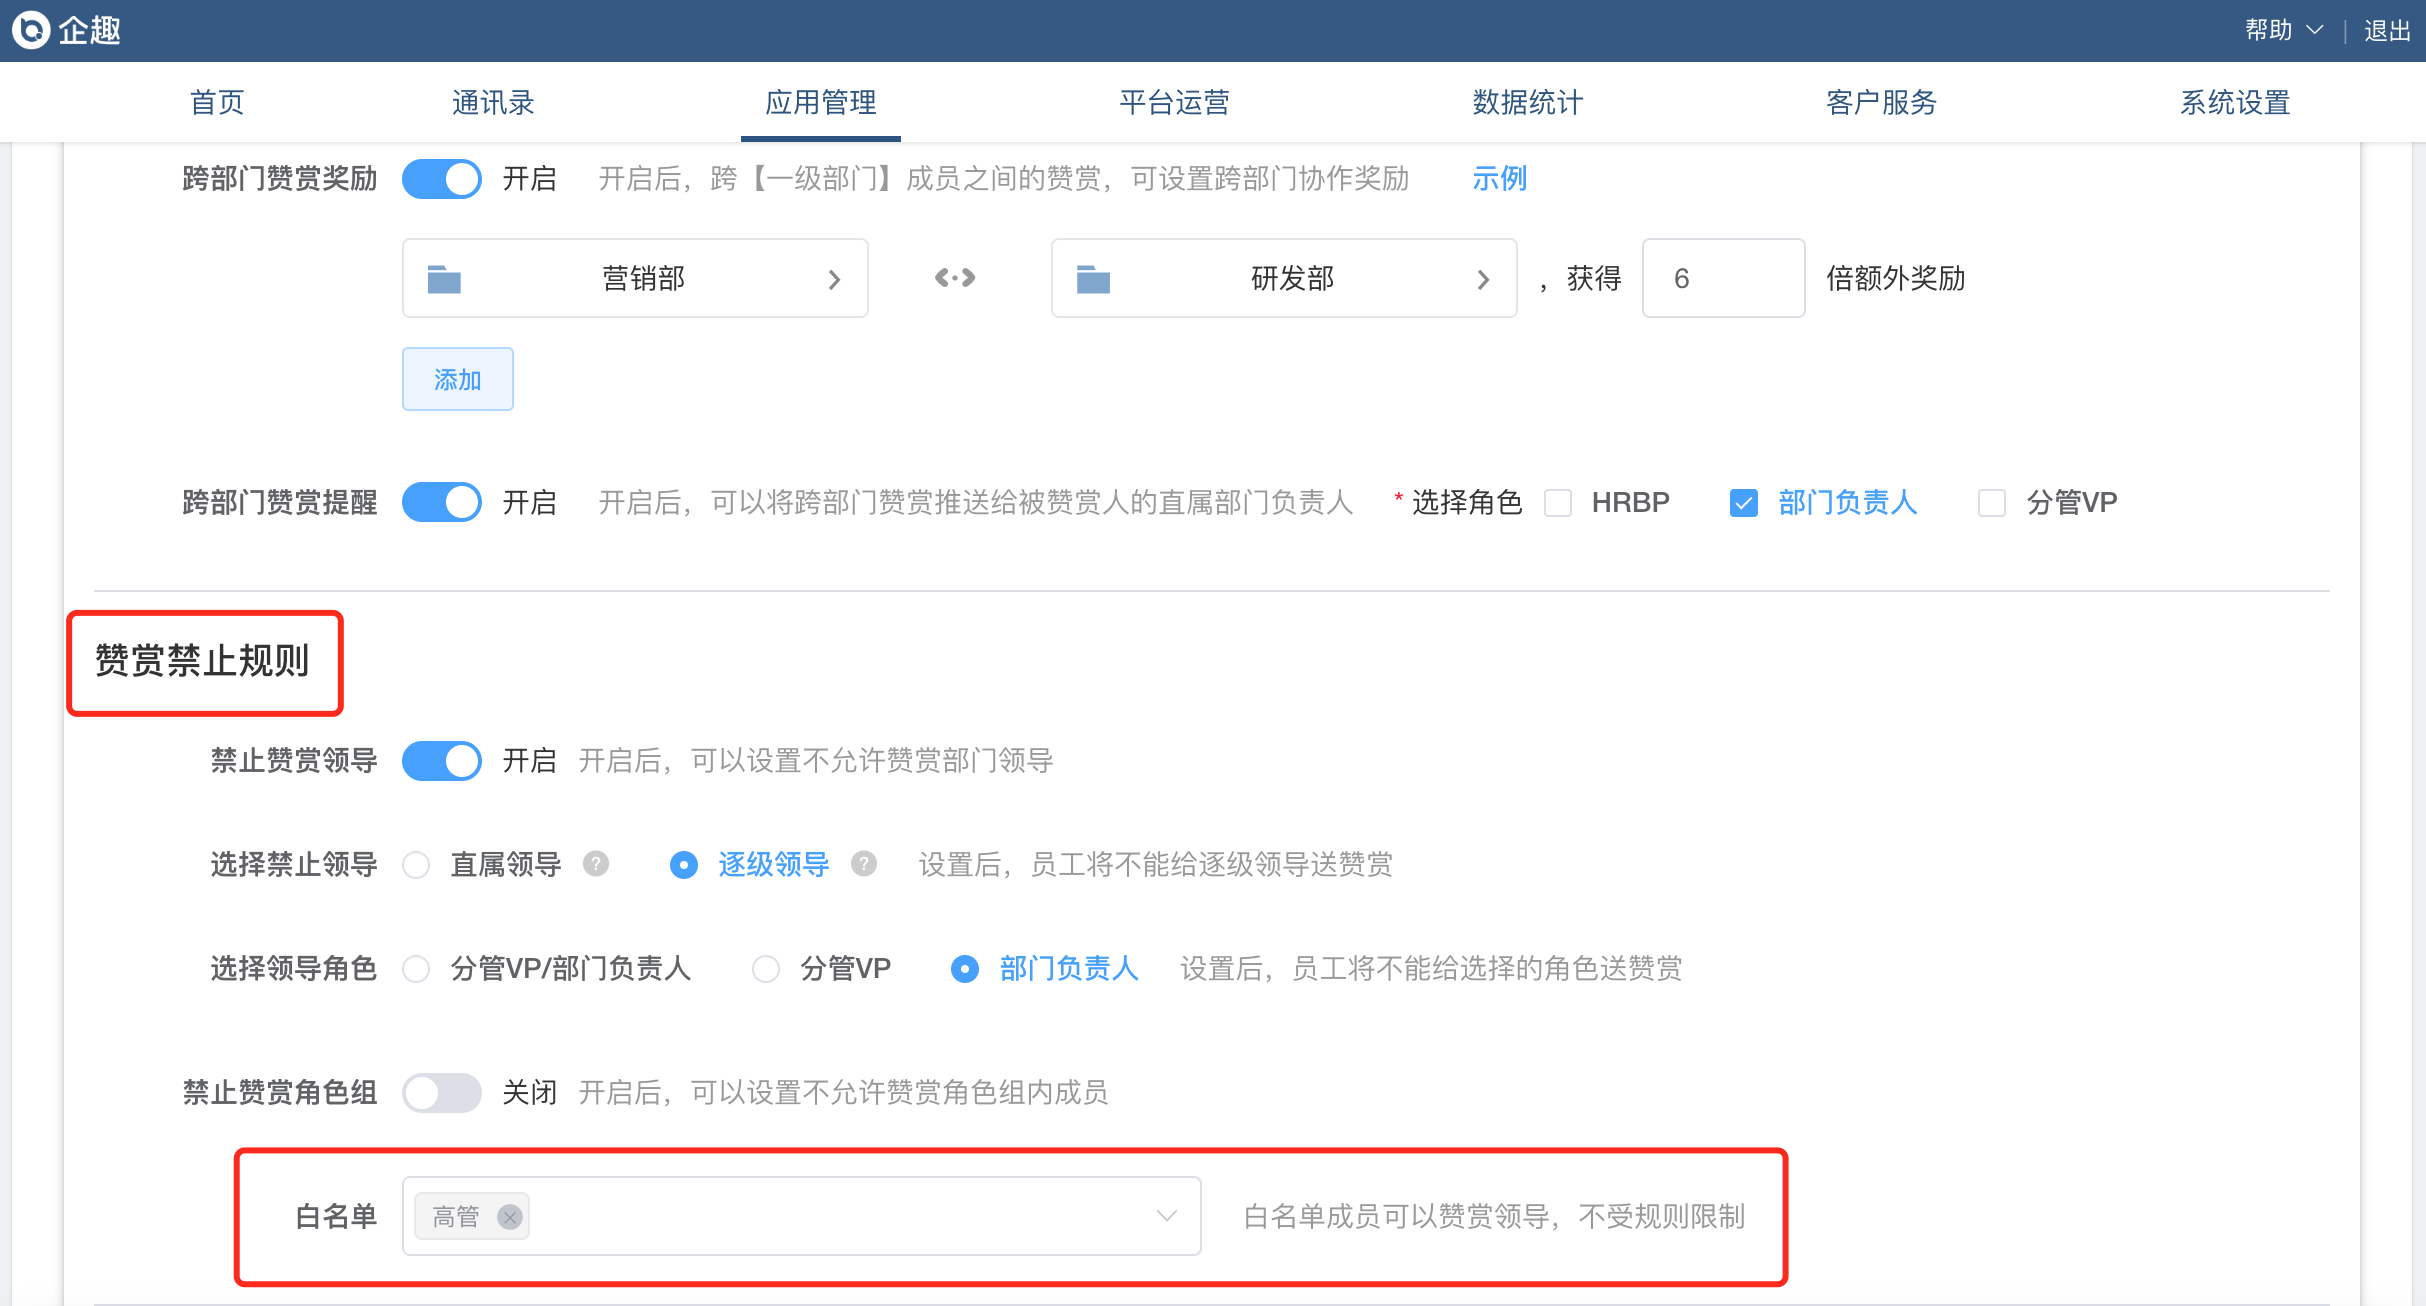Click the folder icon beside 营销部
Image resolution: width=2426 pixels, height=1306 pixels.
coord(444,279)
